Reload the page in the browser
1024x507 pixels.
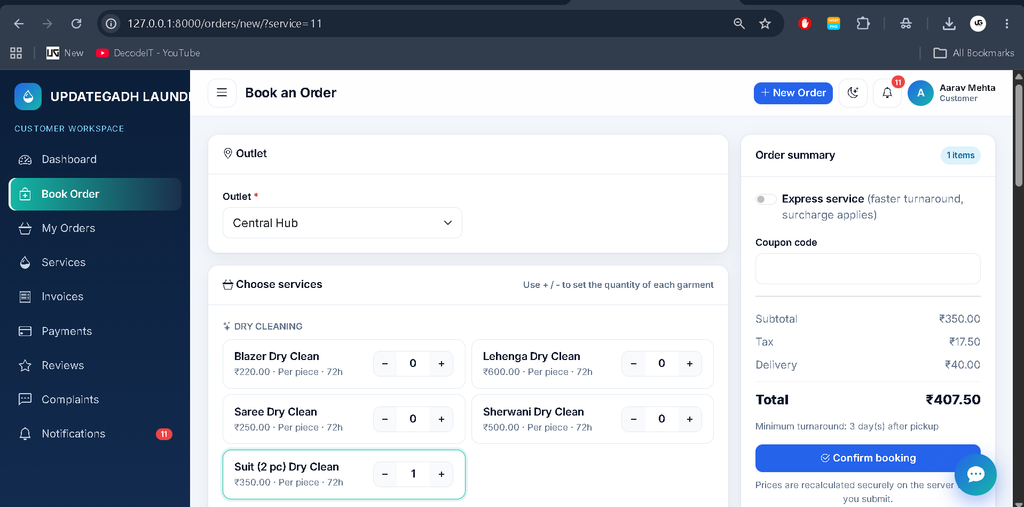tap(76, 24)
